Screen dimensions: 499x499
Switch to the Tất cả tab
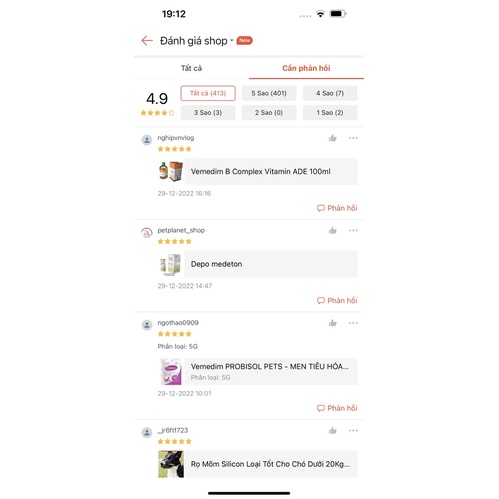191,68
